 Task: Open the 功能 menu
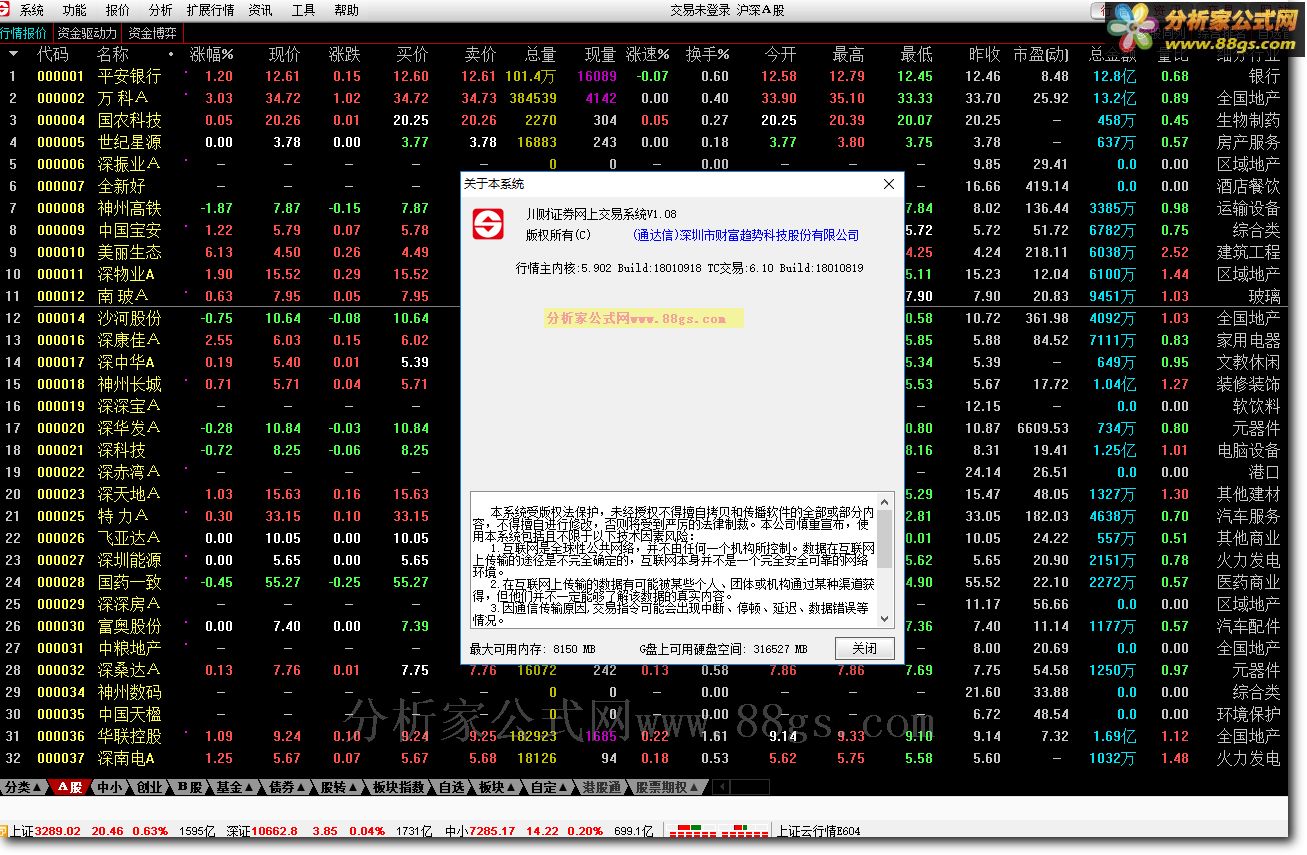[x=74, y=11]
